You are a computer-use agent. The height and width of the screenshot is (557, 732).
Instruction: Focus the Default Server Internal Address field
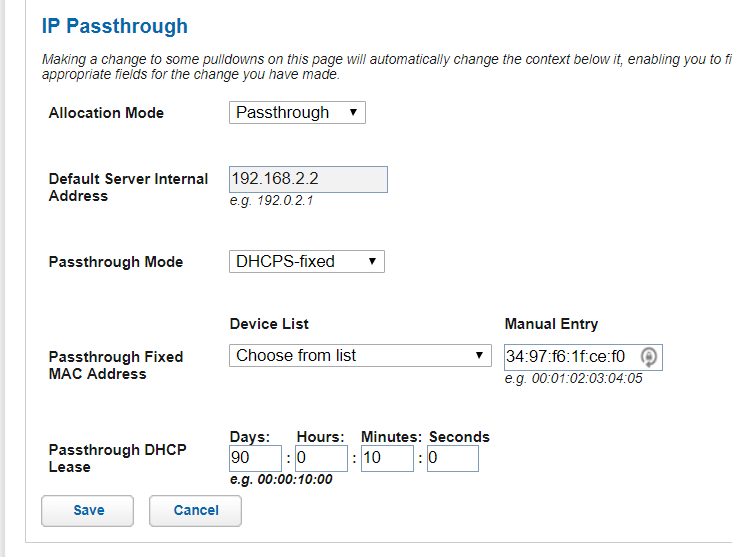[x=307, y=179]
